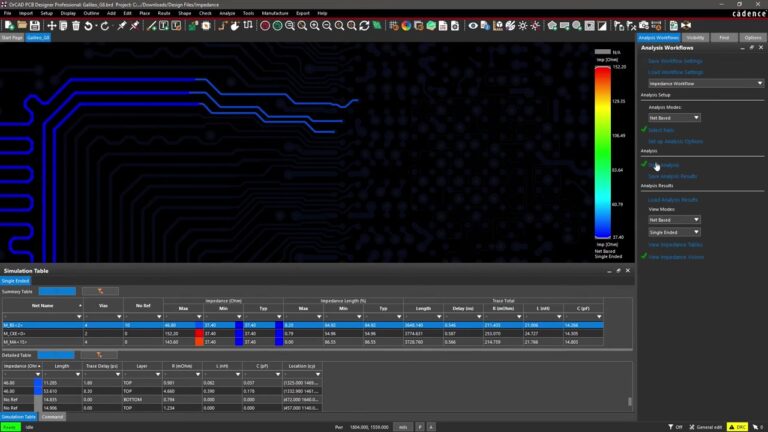Image resolution: width=768 pixels, height=432 pixels.
Task: Click the filter Off status icon
Action: click(x=675, y=427)
